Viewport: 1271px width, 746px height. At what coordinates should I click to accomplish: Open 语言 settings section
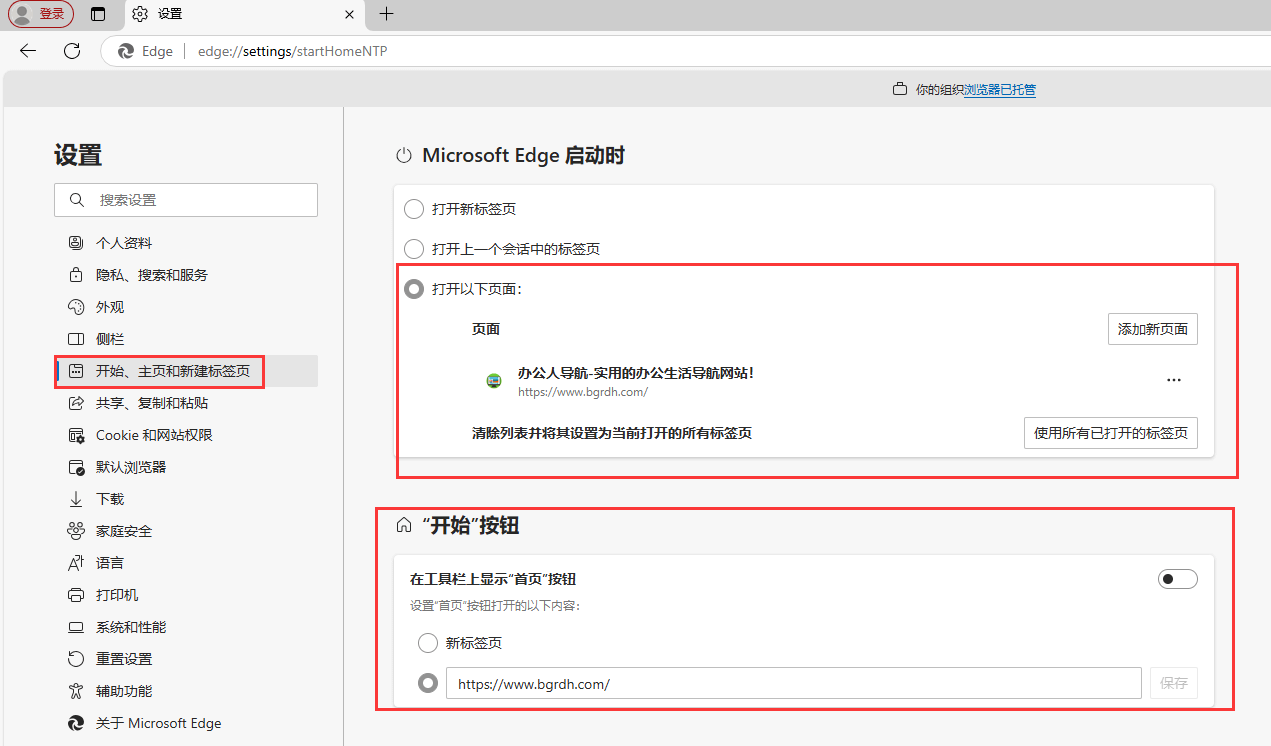pos(186,563)
